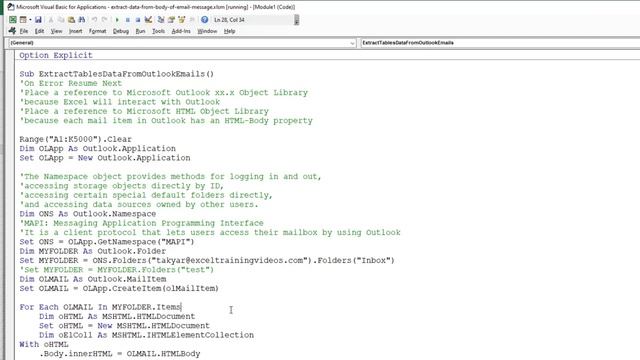Click the 'MAPI: Messaging Application Programming Interface' comment
The image size is (640, 360).
click(x=141, y=223)
